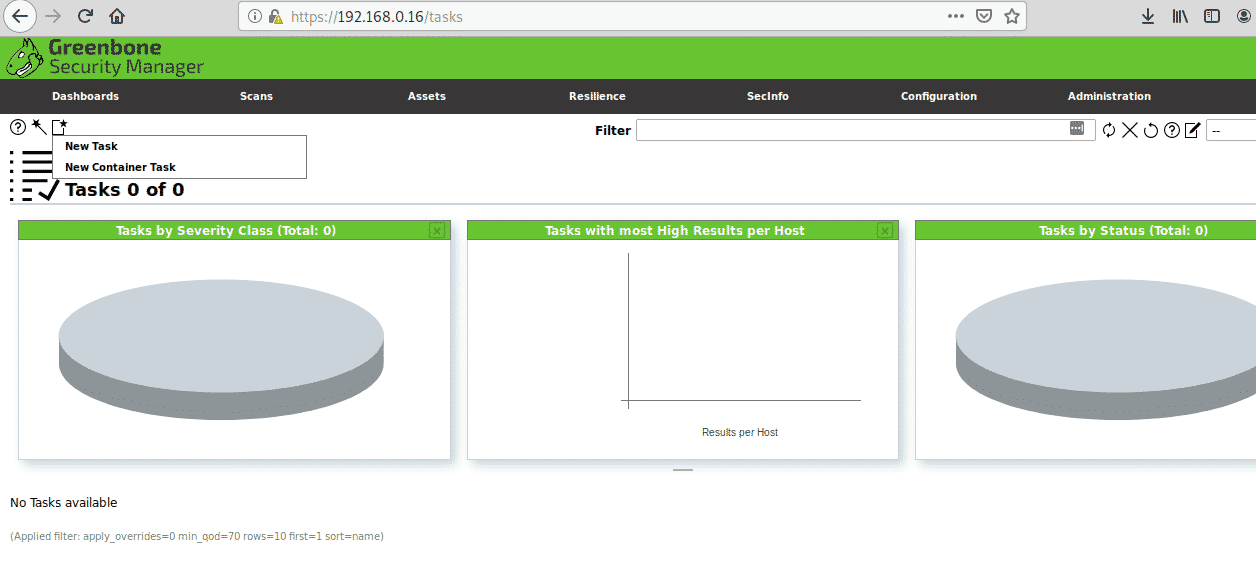Click the Tasks 0 of 0 heading
The height and width of the screenshot is (585, 1256).
coord(125,190)
